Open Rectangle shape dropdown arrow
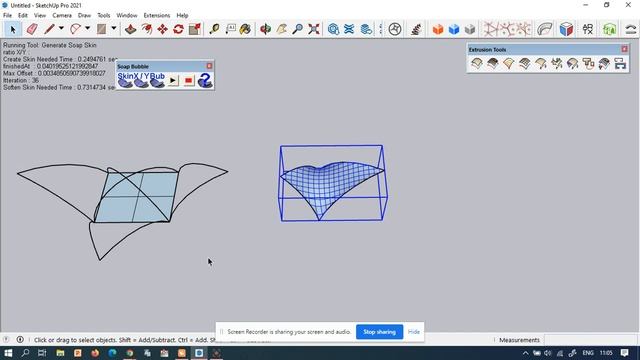 pyautogui.click(x=113, y=29)
